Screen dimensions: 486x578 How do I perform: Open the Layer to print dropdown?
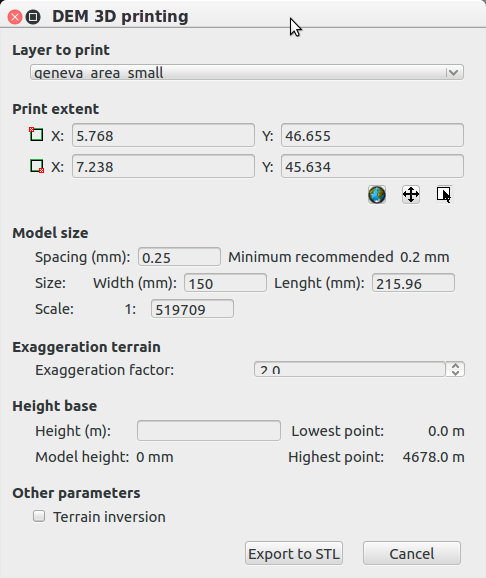coord(247,72)
